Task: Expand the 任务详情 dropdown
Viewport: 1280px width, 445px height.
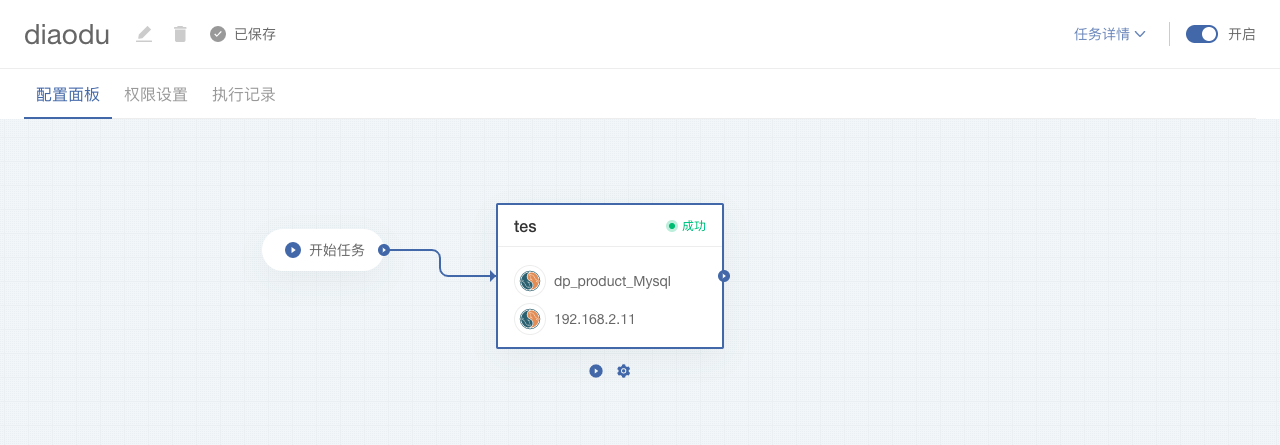Action: [x=1109, y=34]
